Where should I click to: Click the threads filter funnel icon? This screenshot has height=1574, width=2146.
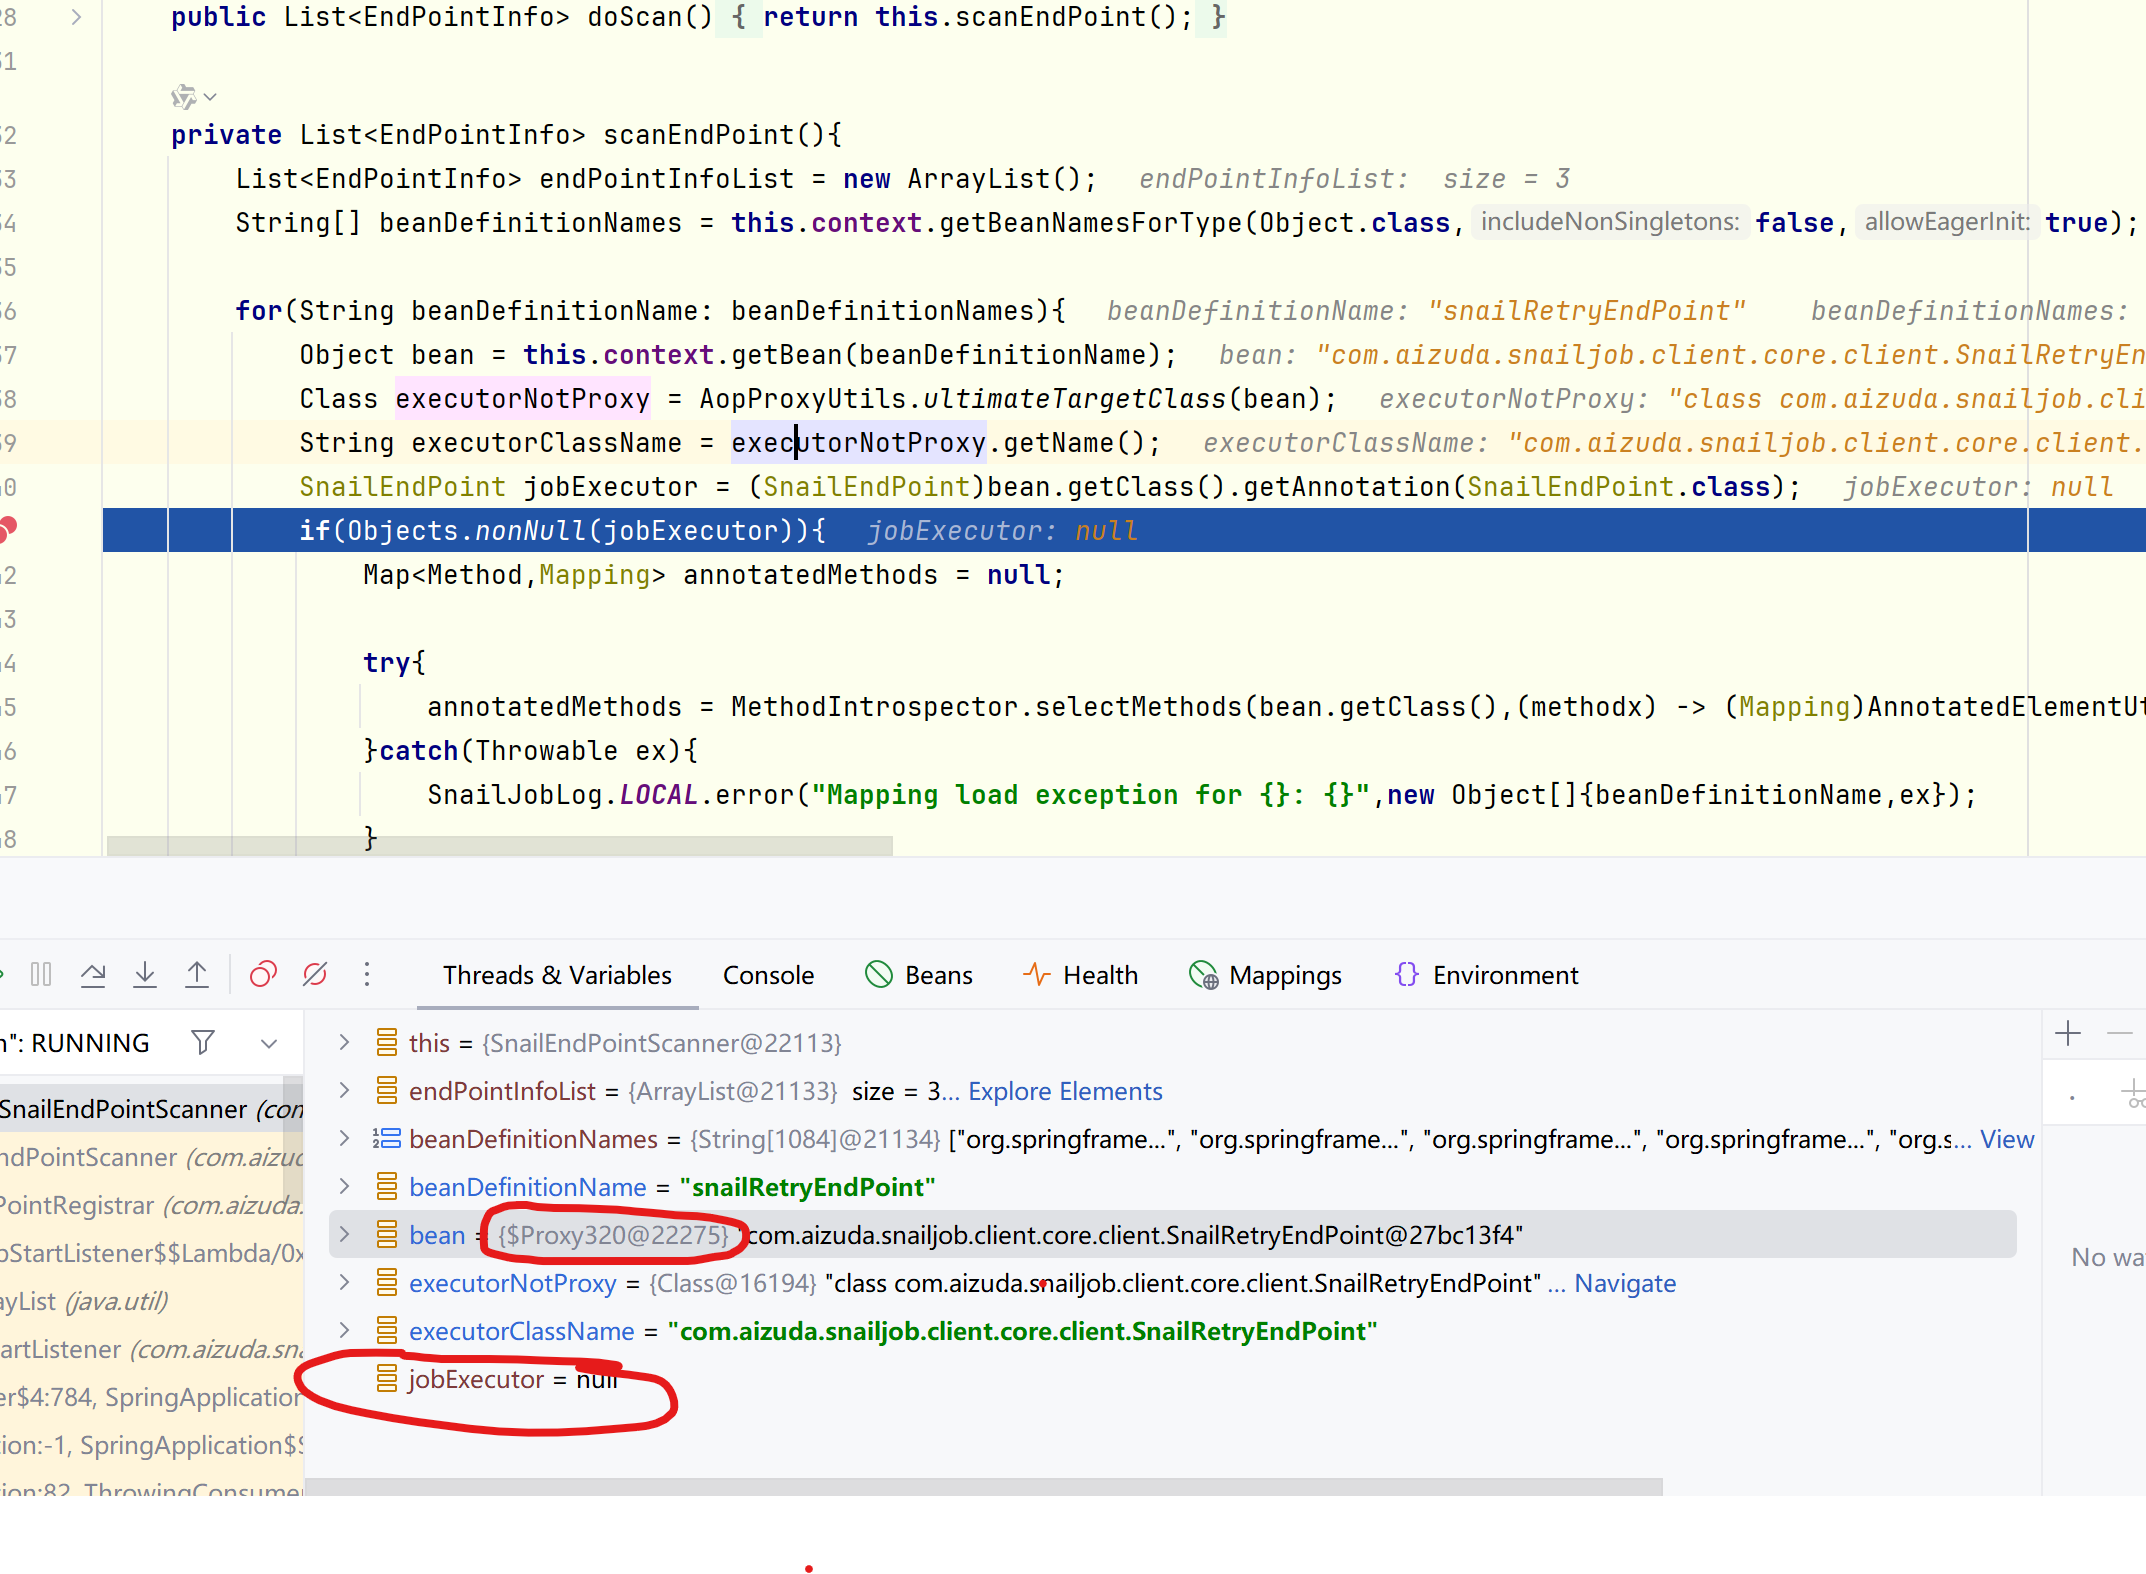pyautogui.click(x=203, y=1043)
